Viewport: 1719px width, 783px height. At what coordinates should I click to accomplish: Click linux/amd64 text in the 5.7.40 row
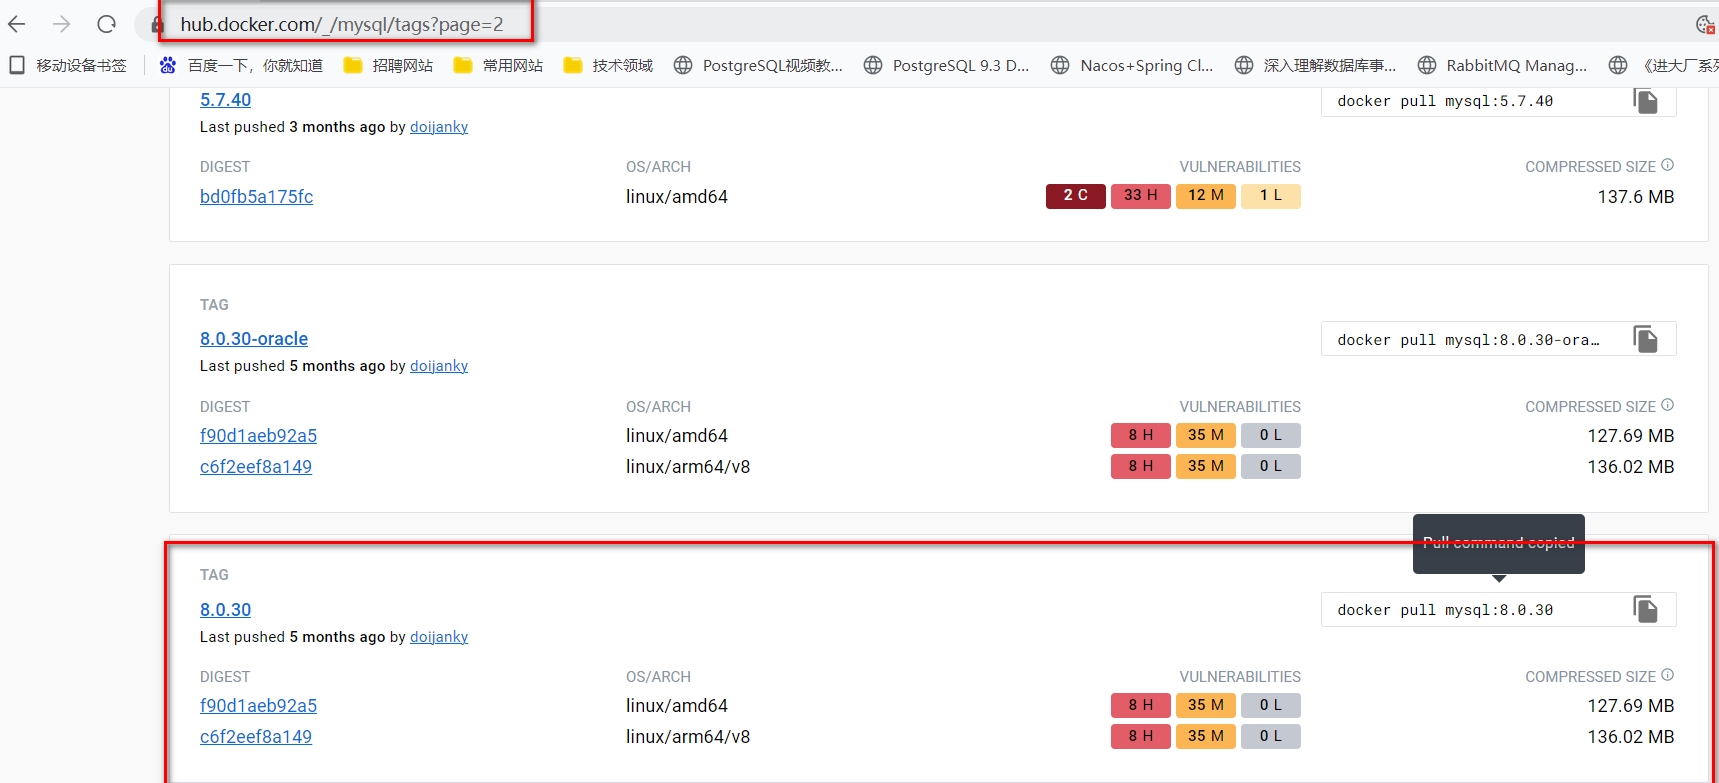(677, 197)
